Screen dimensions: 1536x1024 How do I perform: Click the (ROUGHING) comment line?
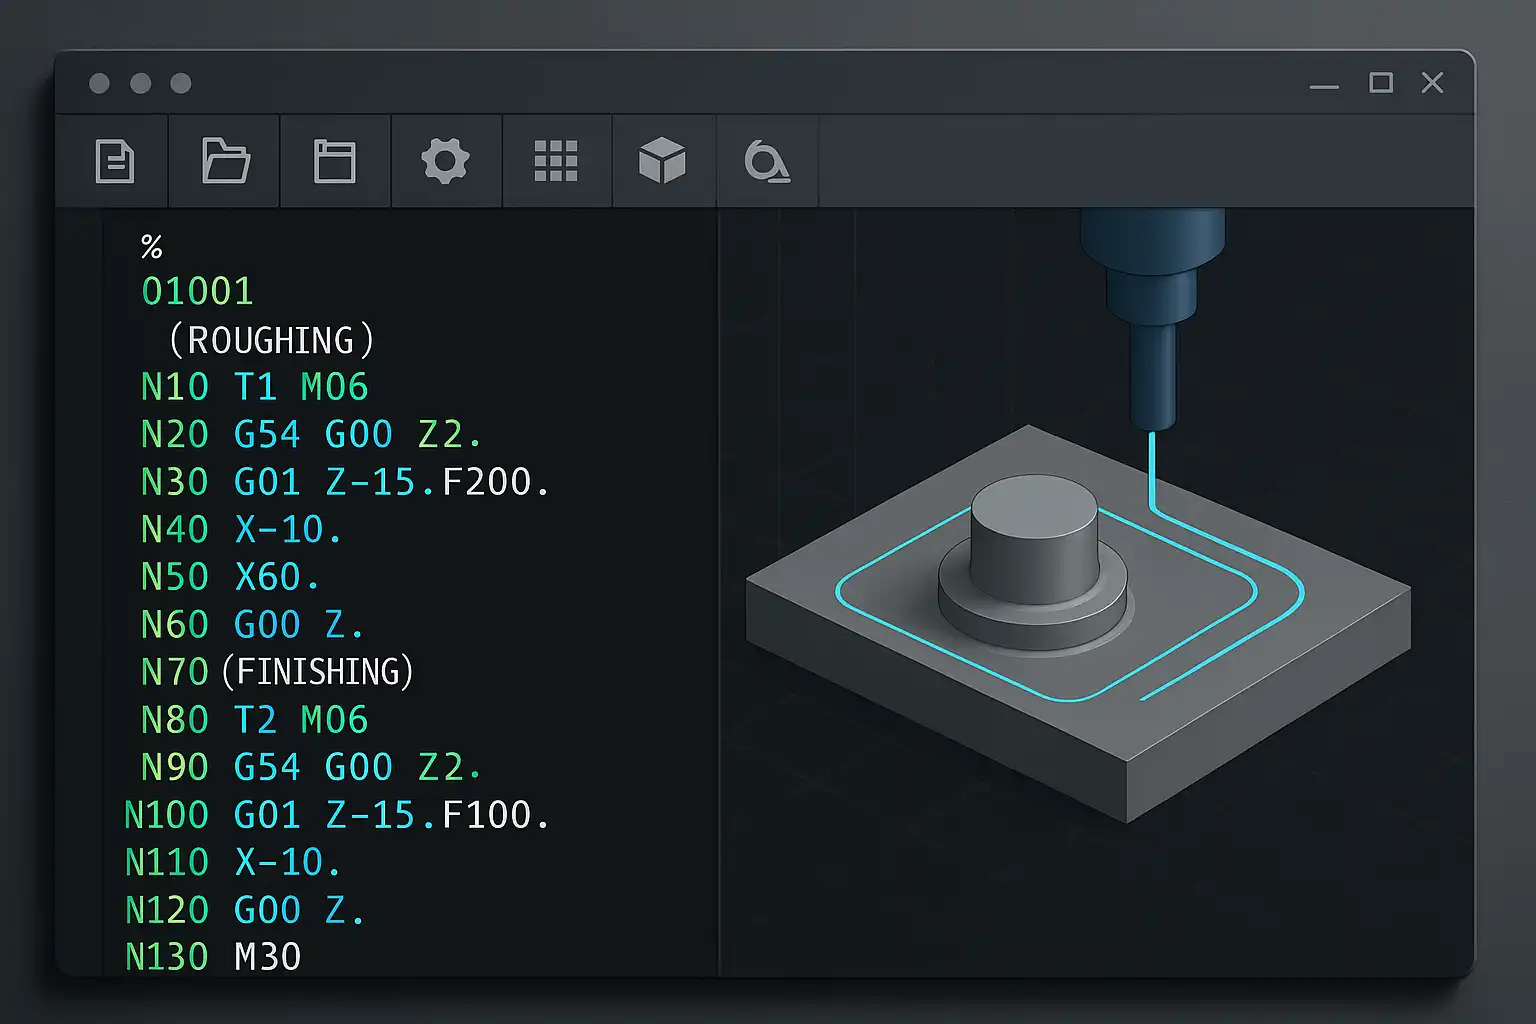coord(271,340)
